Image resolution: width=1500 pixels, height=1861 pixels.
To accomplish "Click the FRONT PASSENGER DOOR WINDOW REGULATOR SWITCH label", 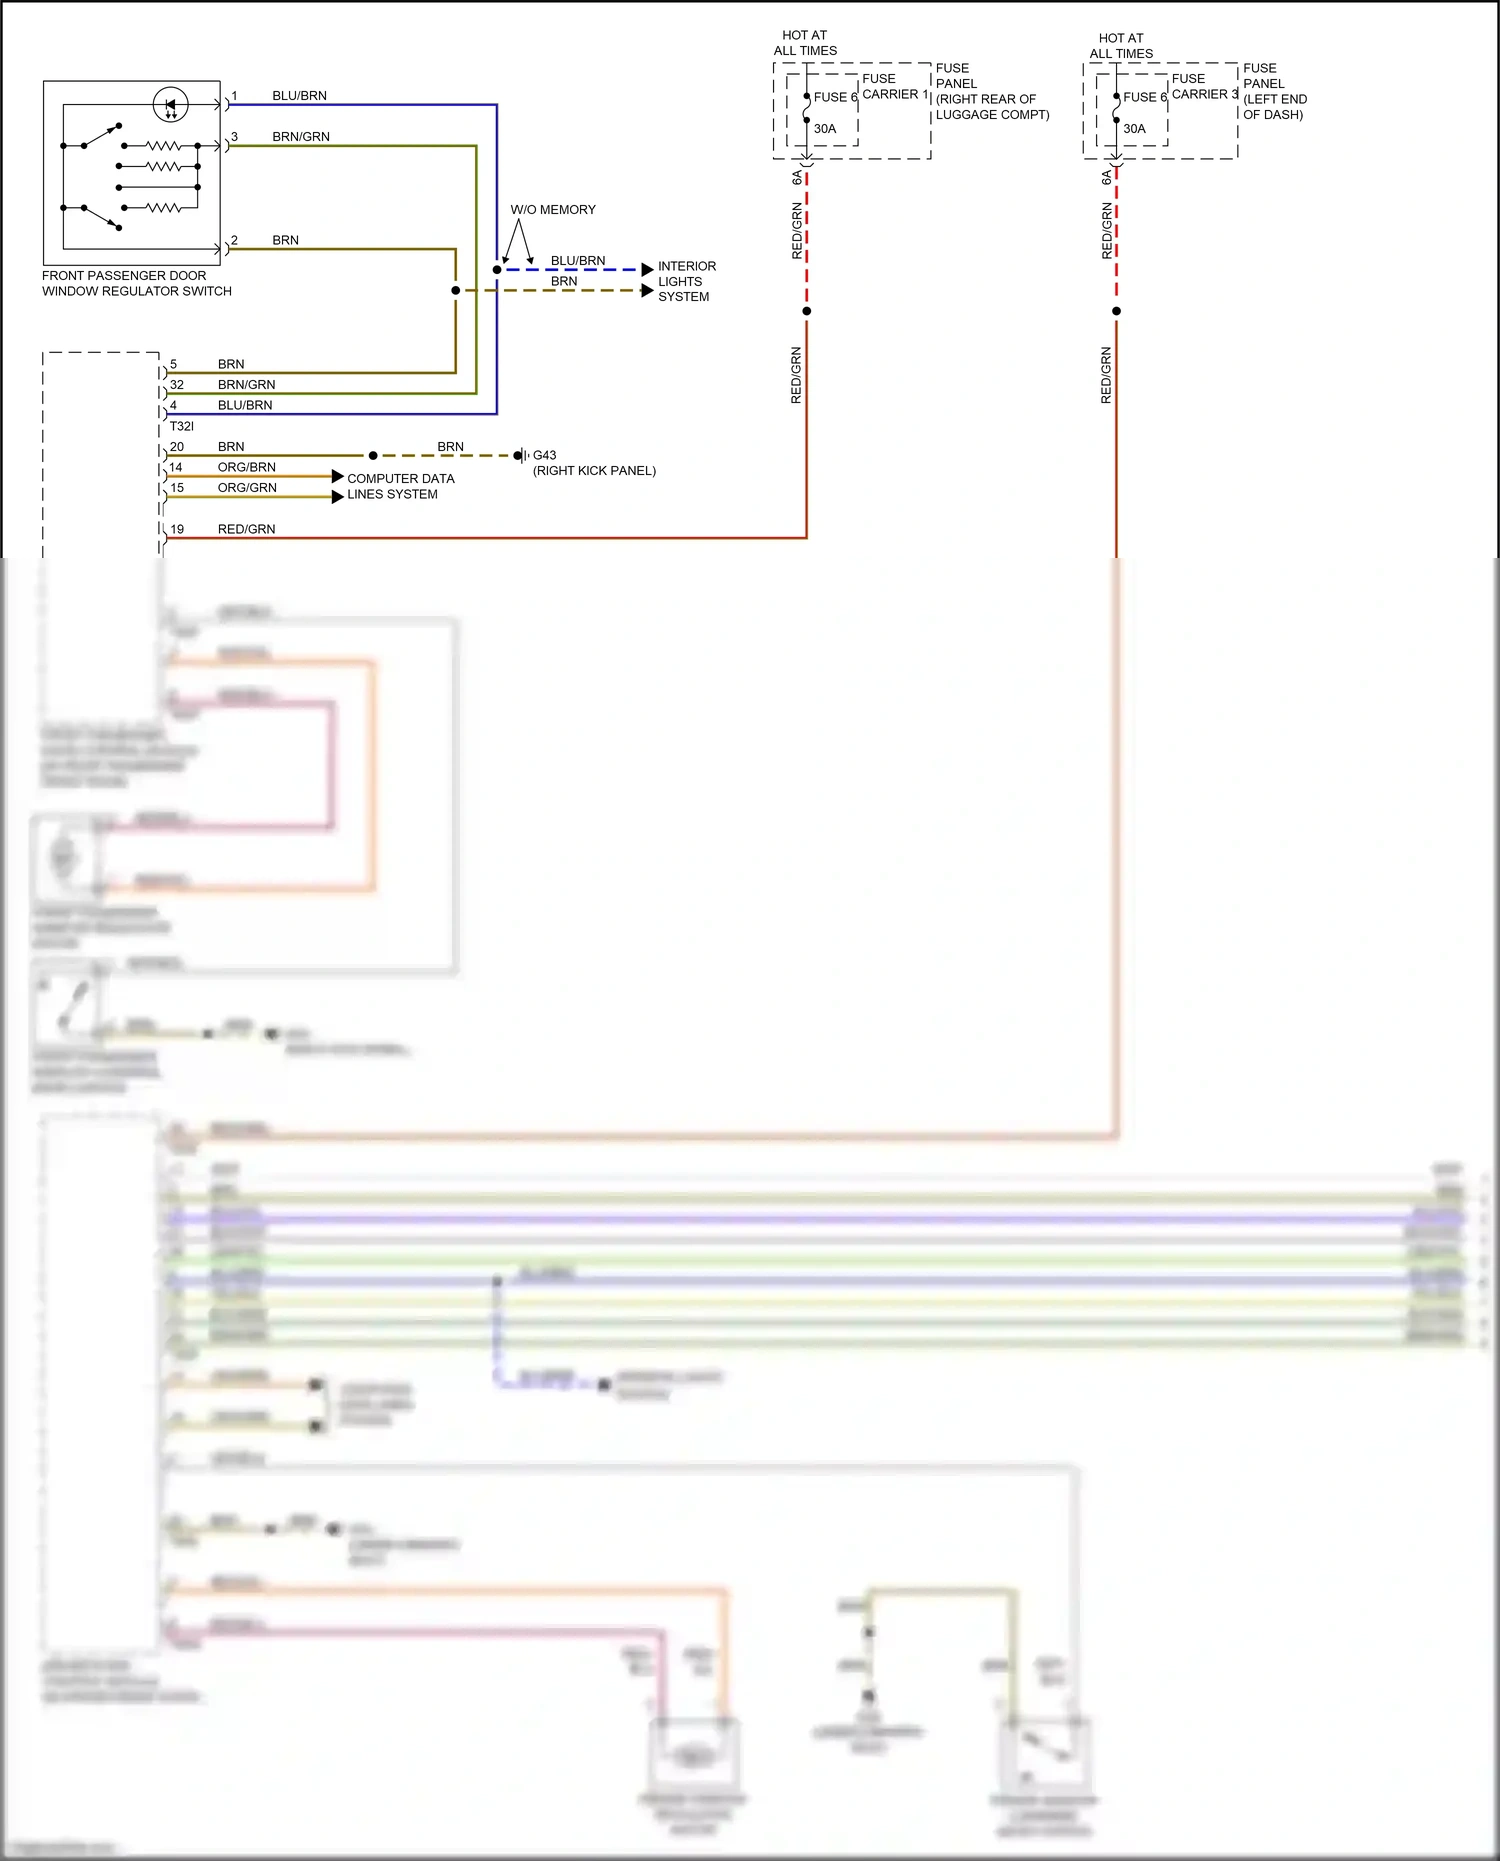I will [137, 283].
